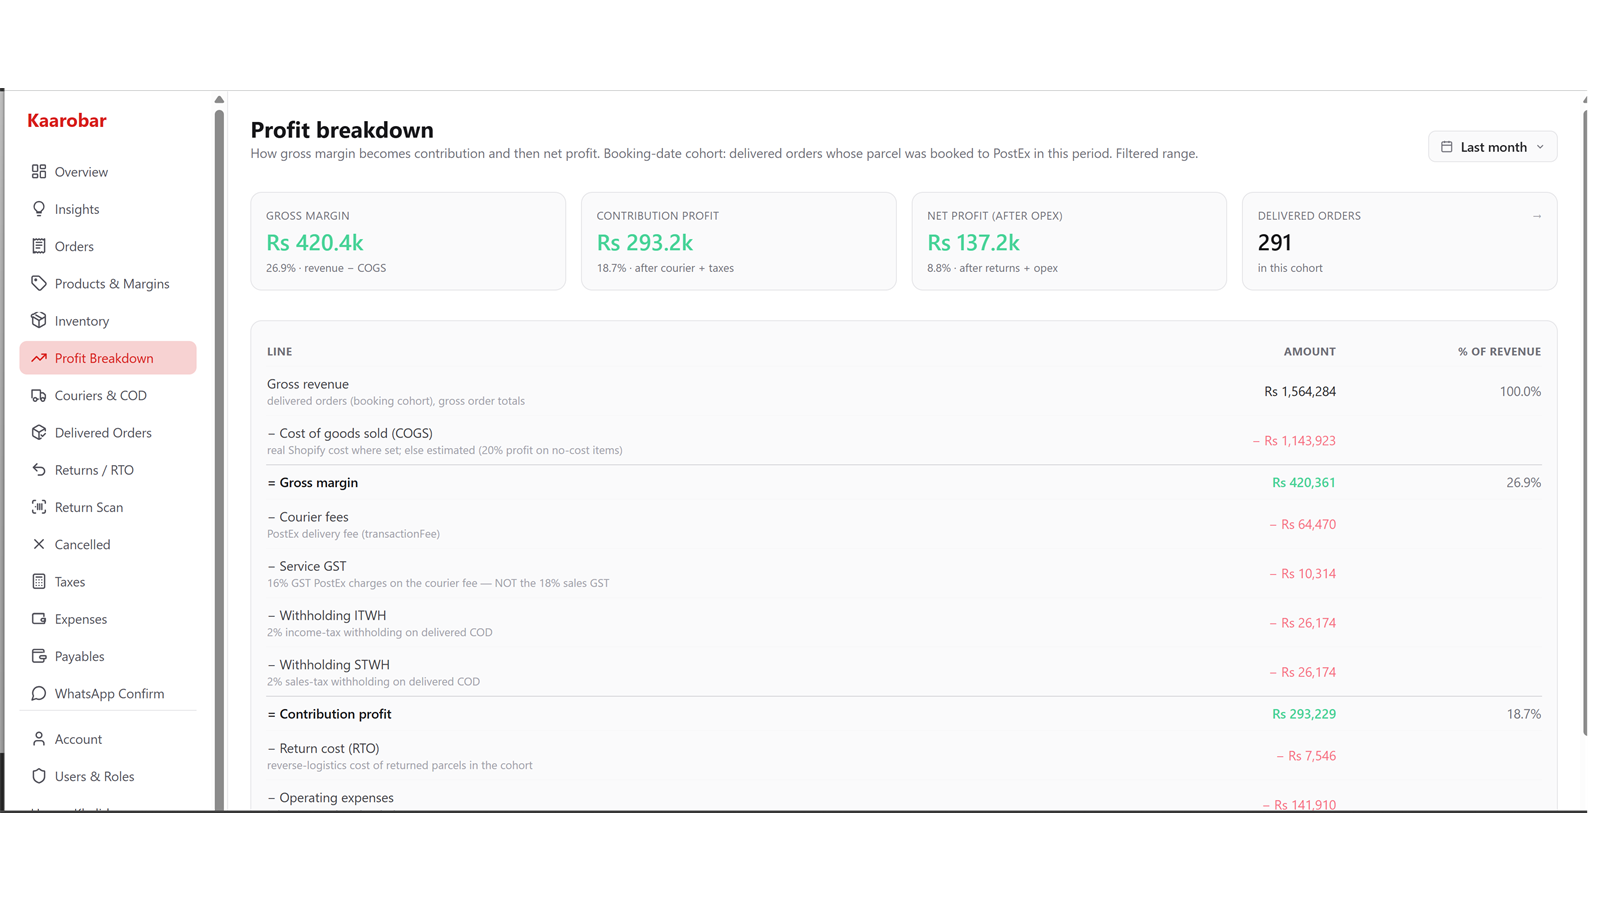Click the calendar icon in date filter

[x=1446, y=147]
